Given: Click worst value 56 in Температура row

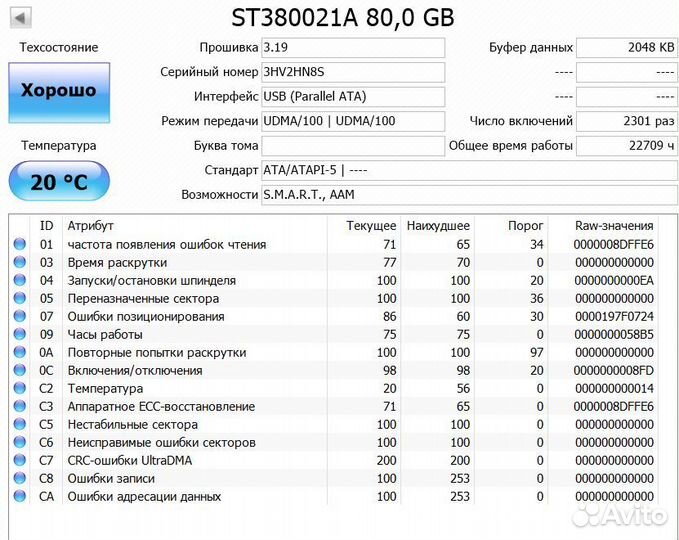Looking at the screenshot, I should [x=463, y=388].
